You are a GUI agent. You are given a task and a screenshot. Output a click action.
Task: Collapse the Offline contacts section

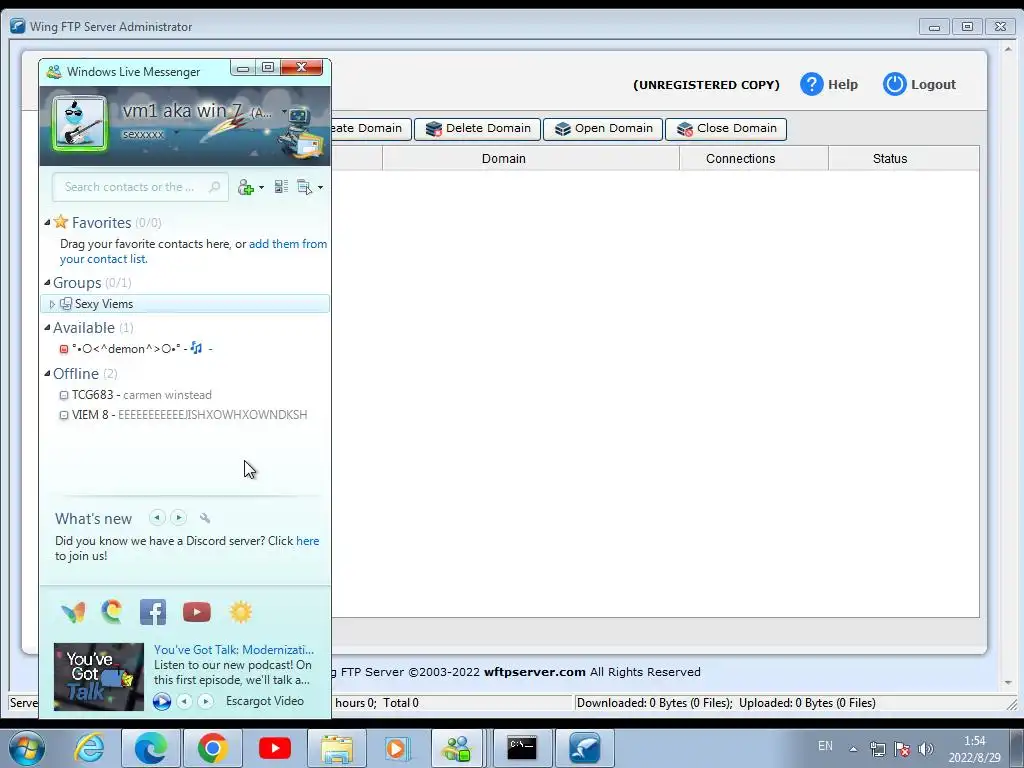47,374
